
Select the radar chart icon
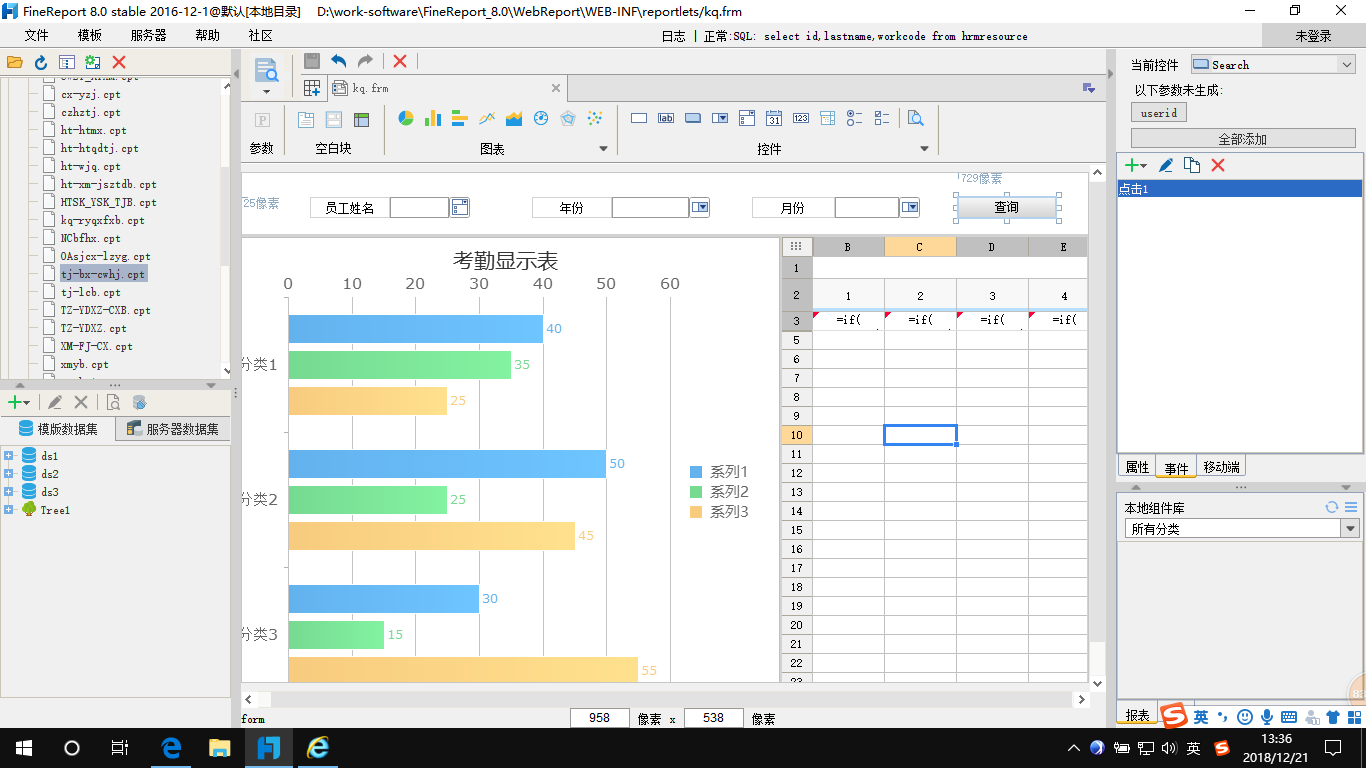pos(568,118)
